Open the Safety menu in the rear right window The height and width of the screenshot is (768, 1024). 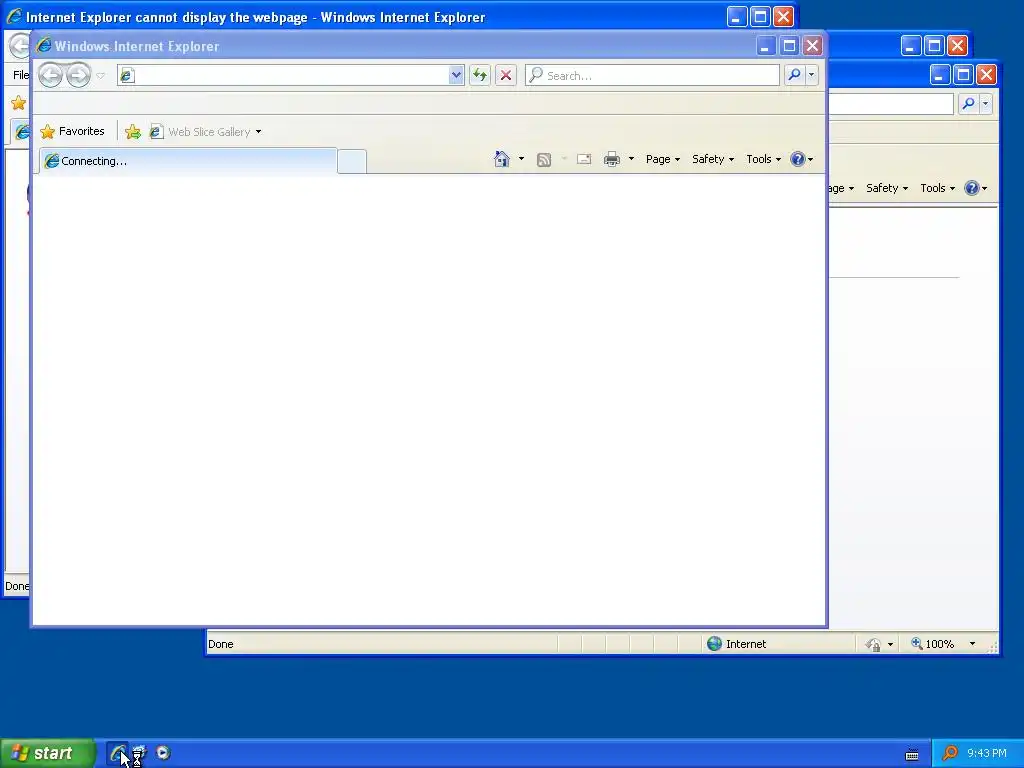887,188
